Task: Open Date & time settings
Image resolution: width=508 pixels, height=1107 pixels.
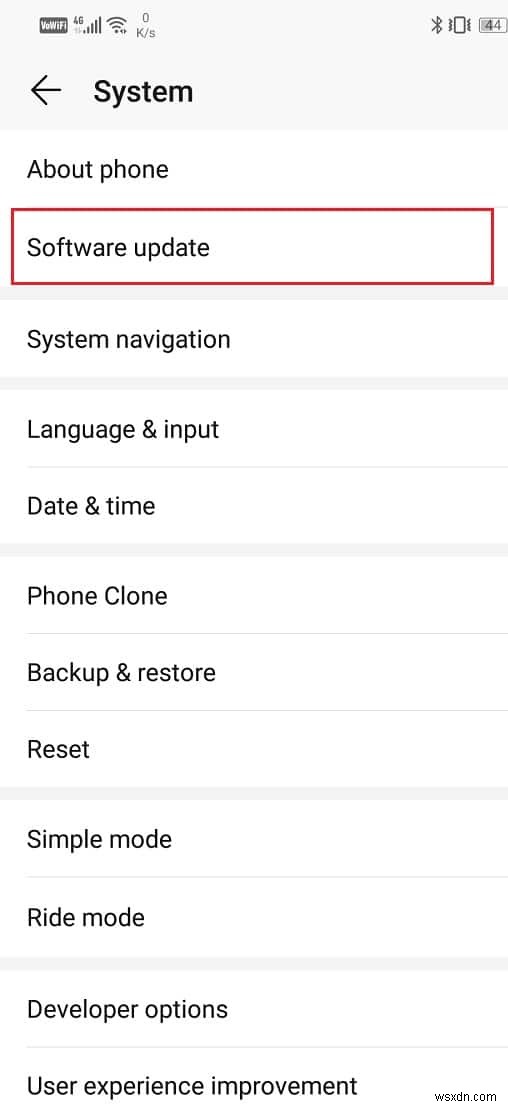Action: pyautogui.click(x=254, y=505)
